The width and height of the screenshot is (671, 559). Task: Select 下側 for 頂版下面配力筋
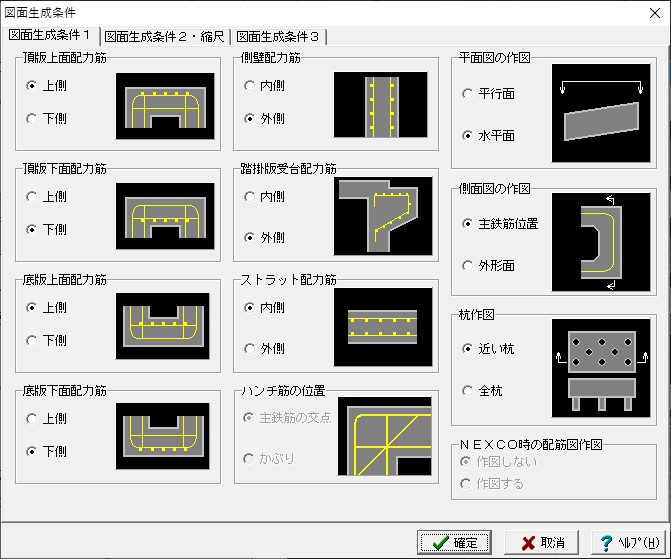[46, 230]
